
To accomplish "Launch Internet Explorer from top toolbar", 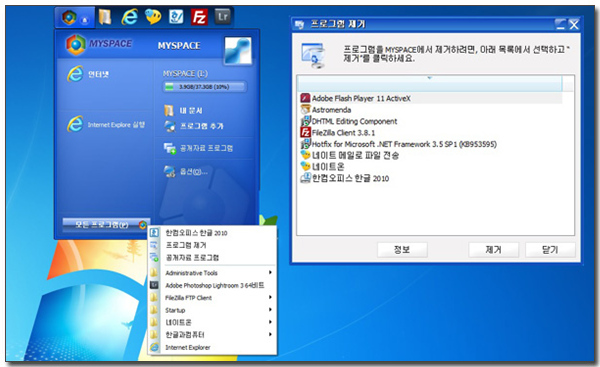I will coord(129,17).
